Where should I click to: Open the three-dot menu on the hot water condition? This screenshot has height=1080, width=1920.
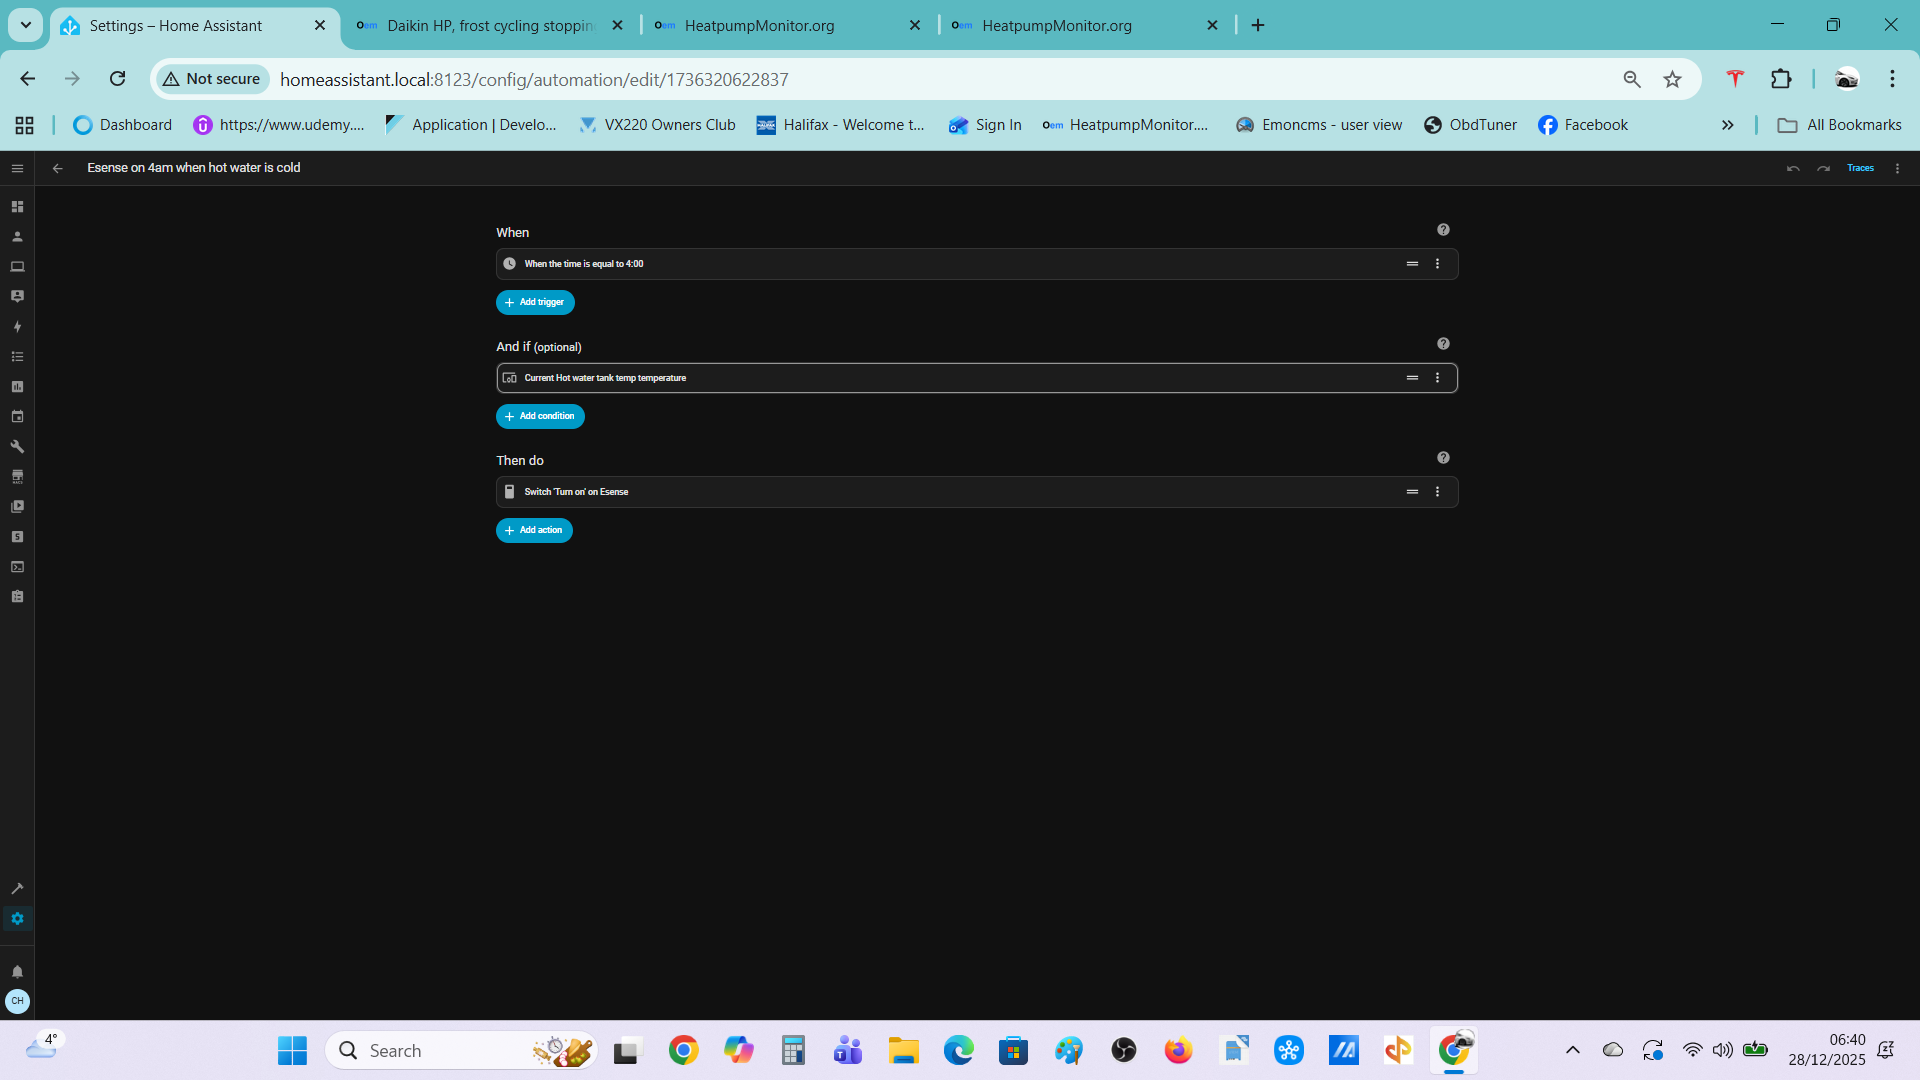click(1438, 378)
